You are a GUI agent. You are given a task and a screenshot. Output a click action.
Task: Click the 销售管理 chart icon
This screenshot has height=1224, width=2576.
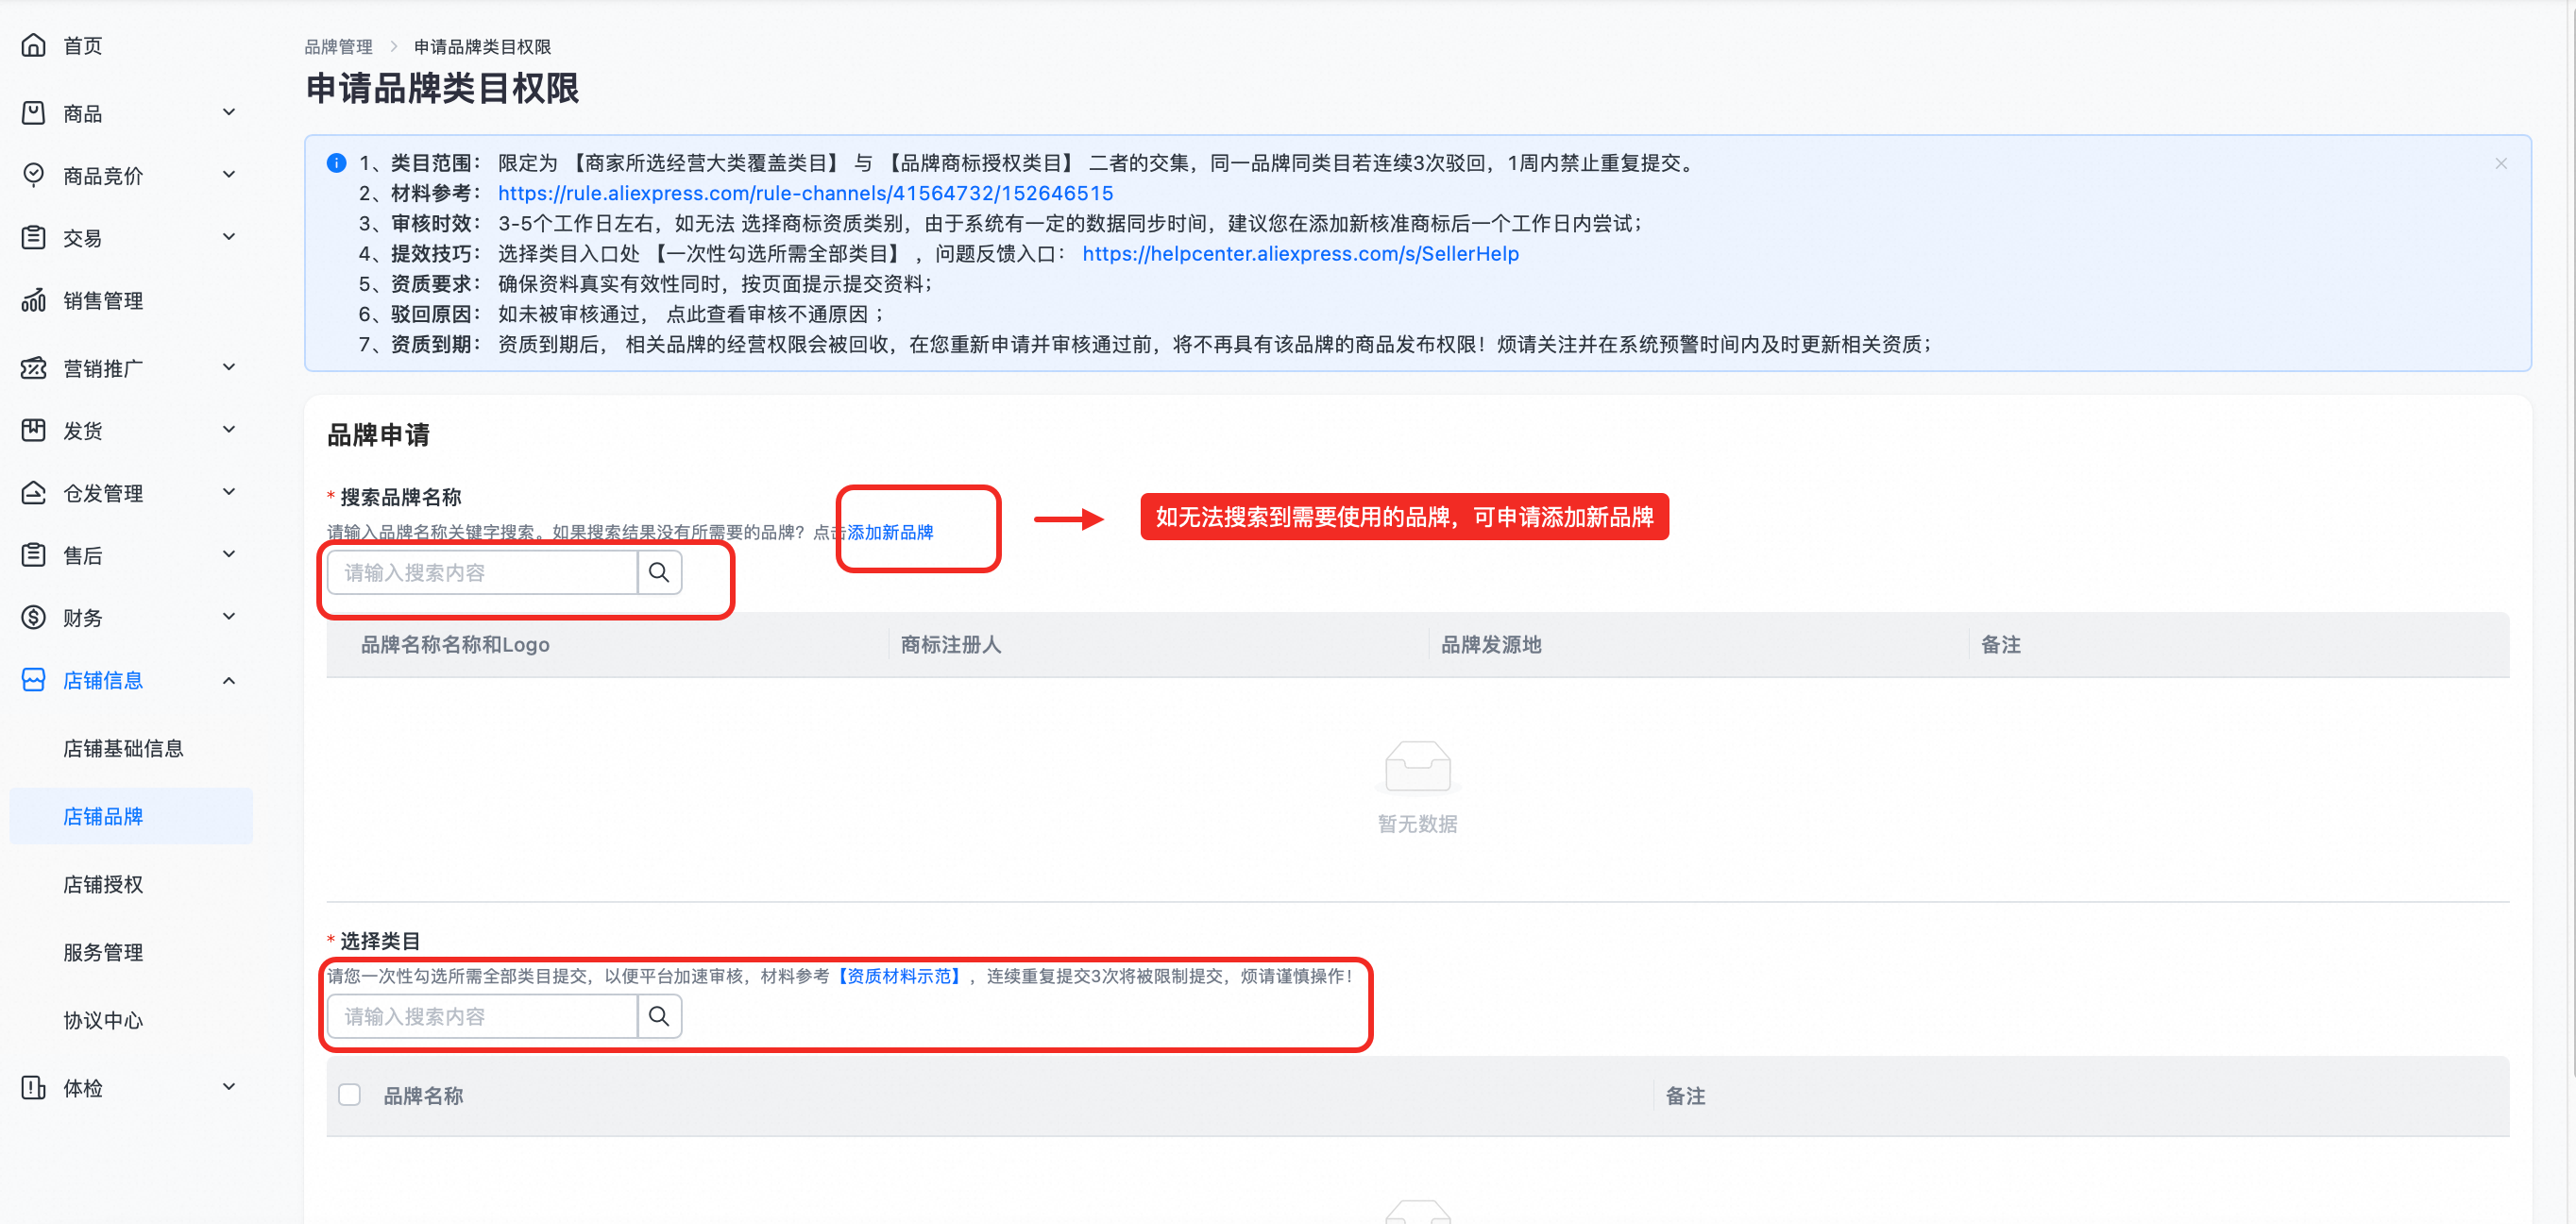pos(34,300)
